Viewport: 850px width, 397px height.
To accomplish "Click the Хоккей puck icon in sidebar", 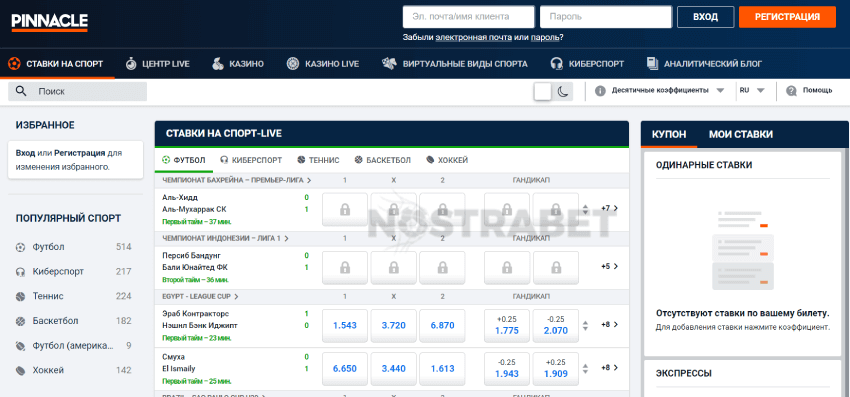I will tap(21, 370).
